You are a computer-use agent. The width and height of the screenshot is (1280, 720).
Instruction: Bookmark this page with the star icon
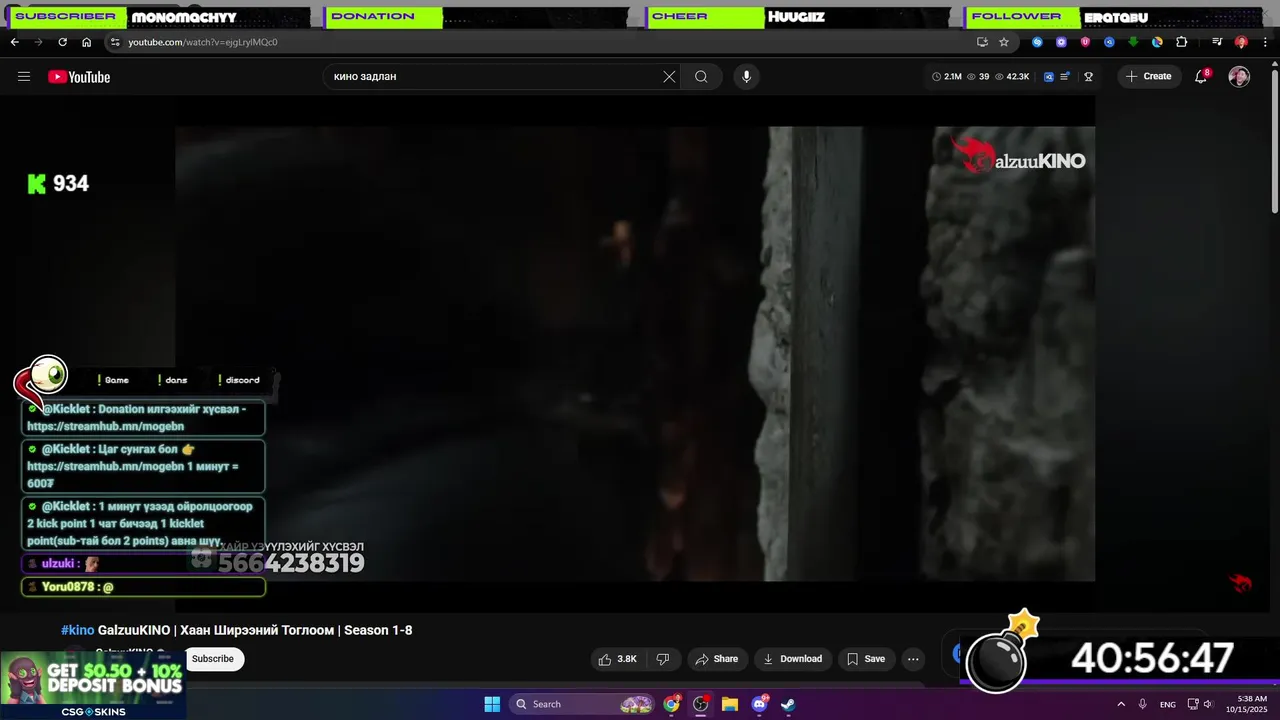point(1004,42)
